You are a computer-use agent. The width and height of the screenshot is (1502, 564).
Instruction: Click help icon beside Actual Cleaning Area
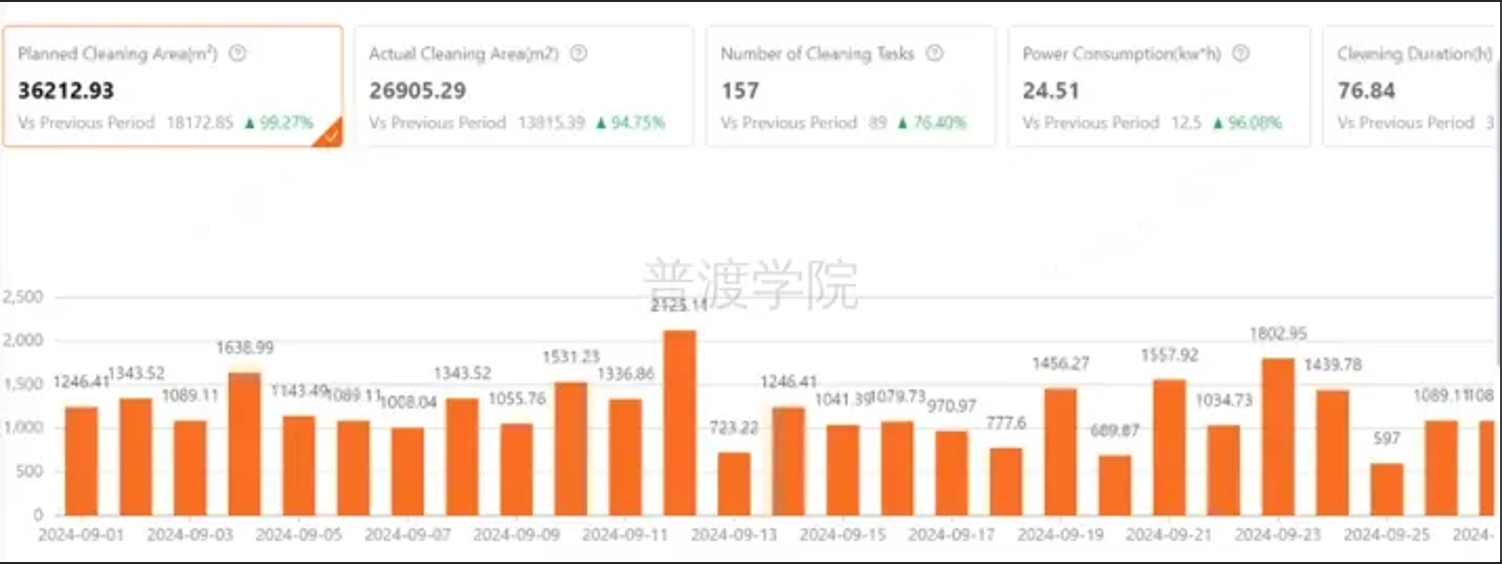[578, 54]
